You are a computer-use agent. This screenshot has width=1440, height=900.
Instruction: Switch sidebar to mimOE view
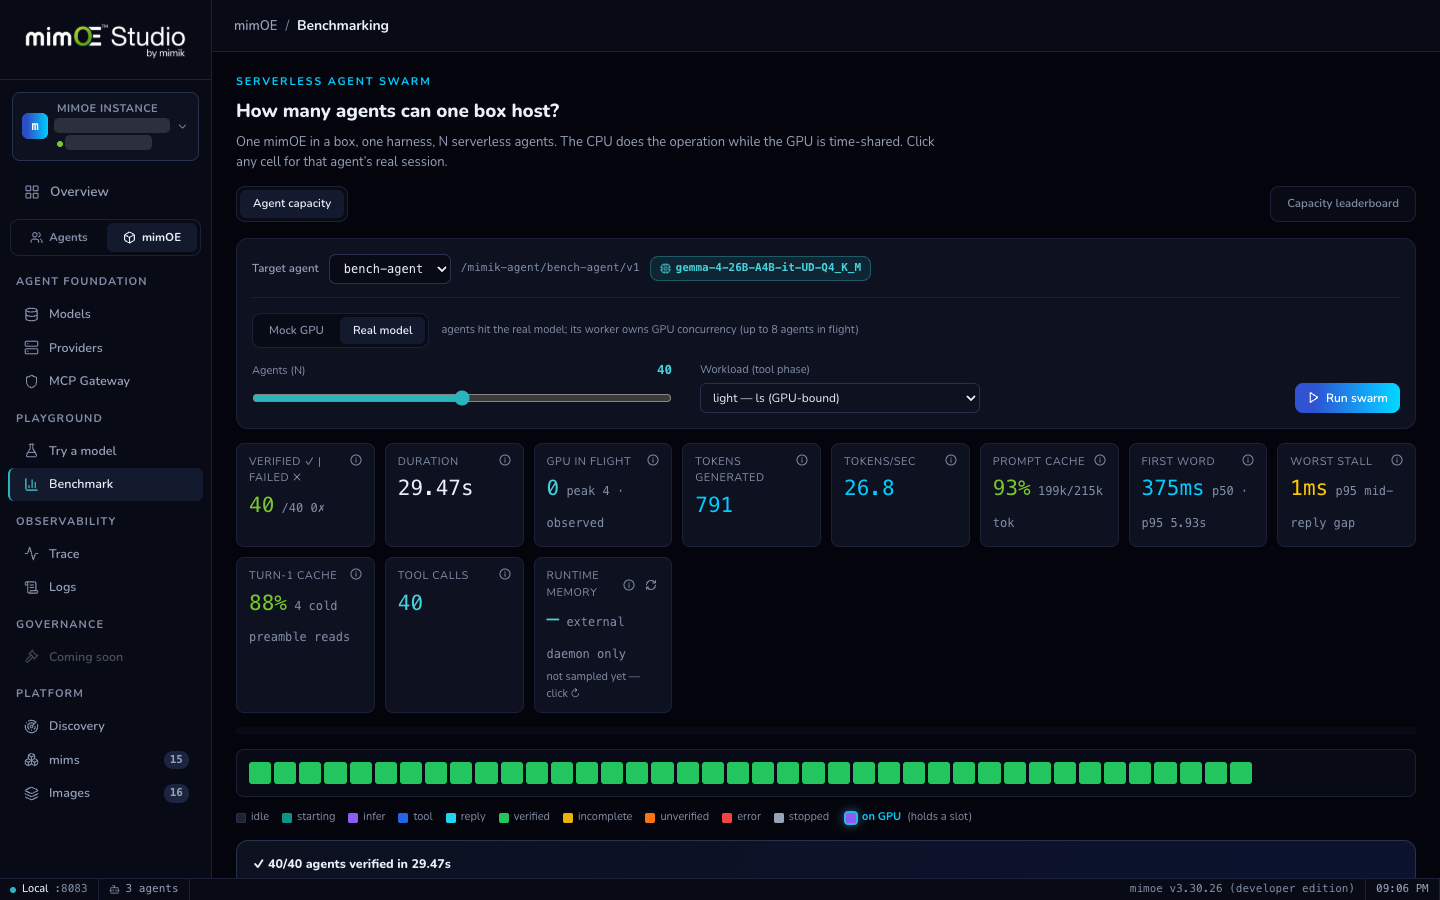point(152,238)
